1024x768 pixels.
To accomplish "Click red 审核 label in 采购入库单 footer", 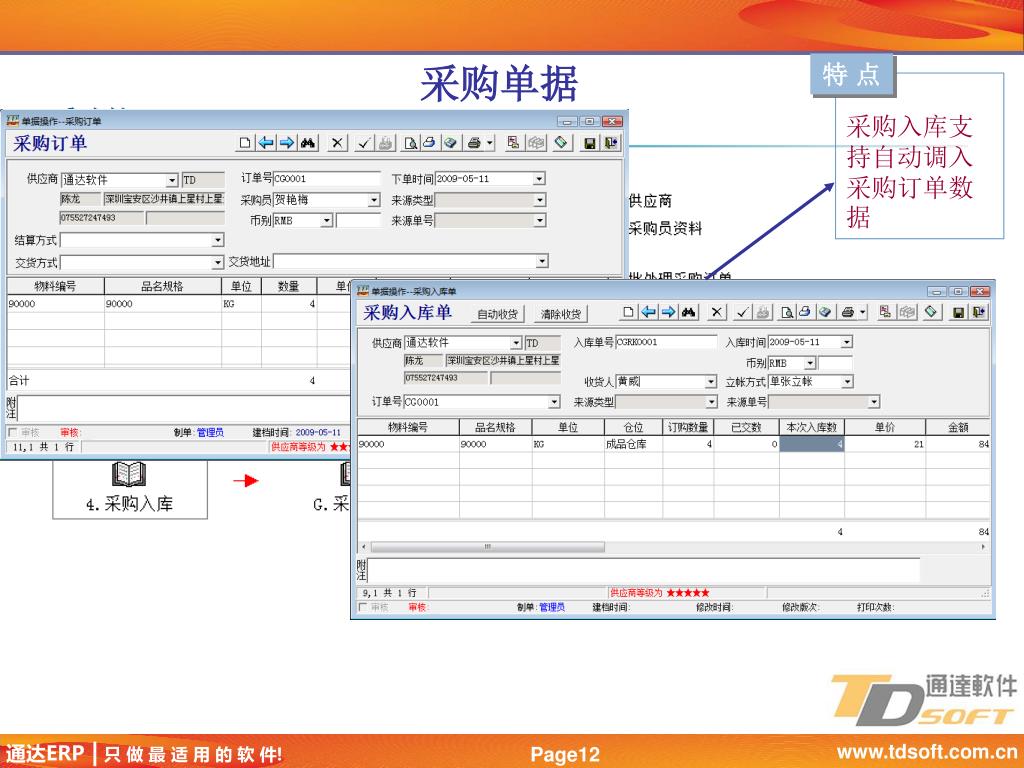I will [417, 607].
